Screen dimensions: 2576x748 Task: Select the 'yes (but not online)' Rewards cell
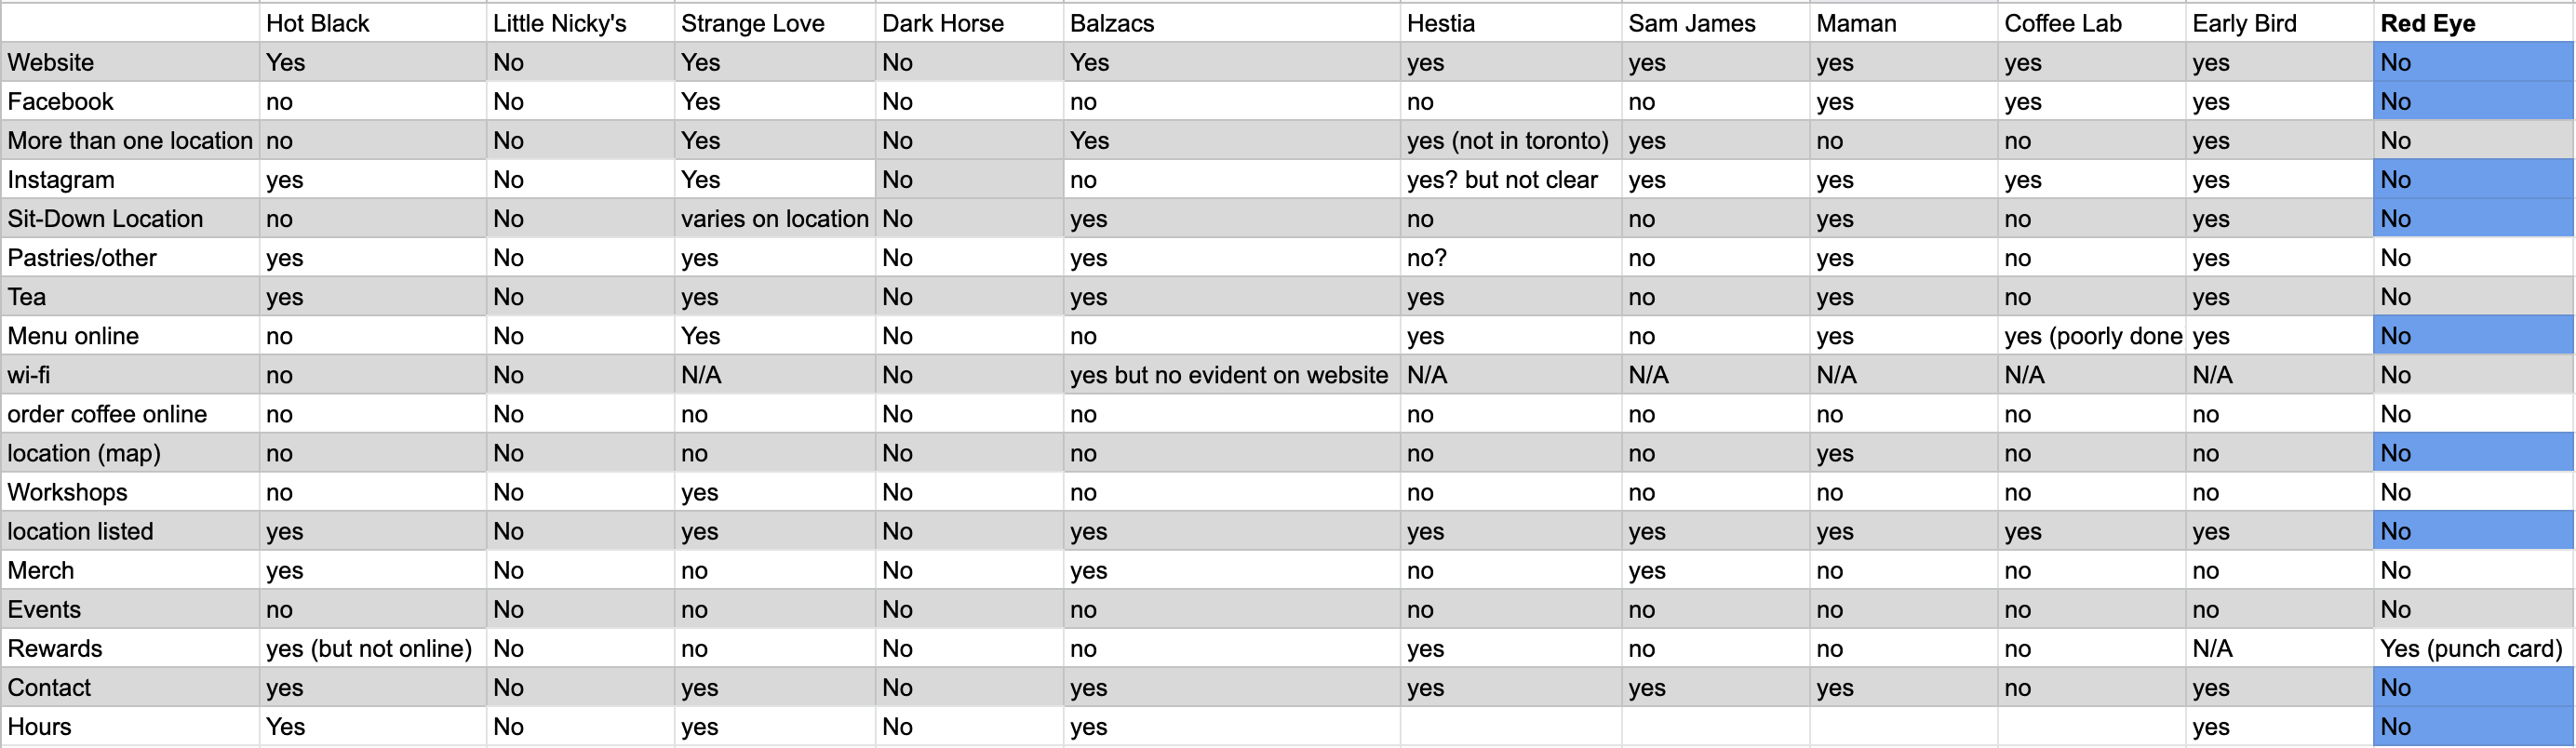(x=374, y=648)
